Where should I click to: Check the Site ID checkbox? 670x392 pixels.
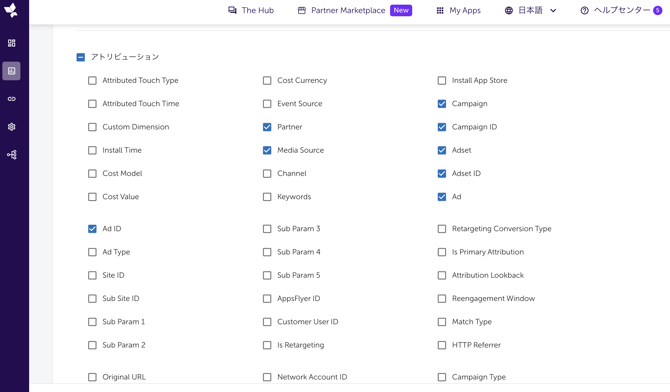92,275
